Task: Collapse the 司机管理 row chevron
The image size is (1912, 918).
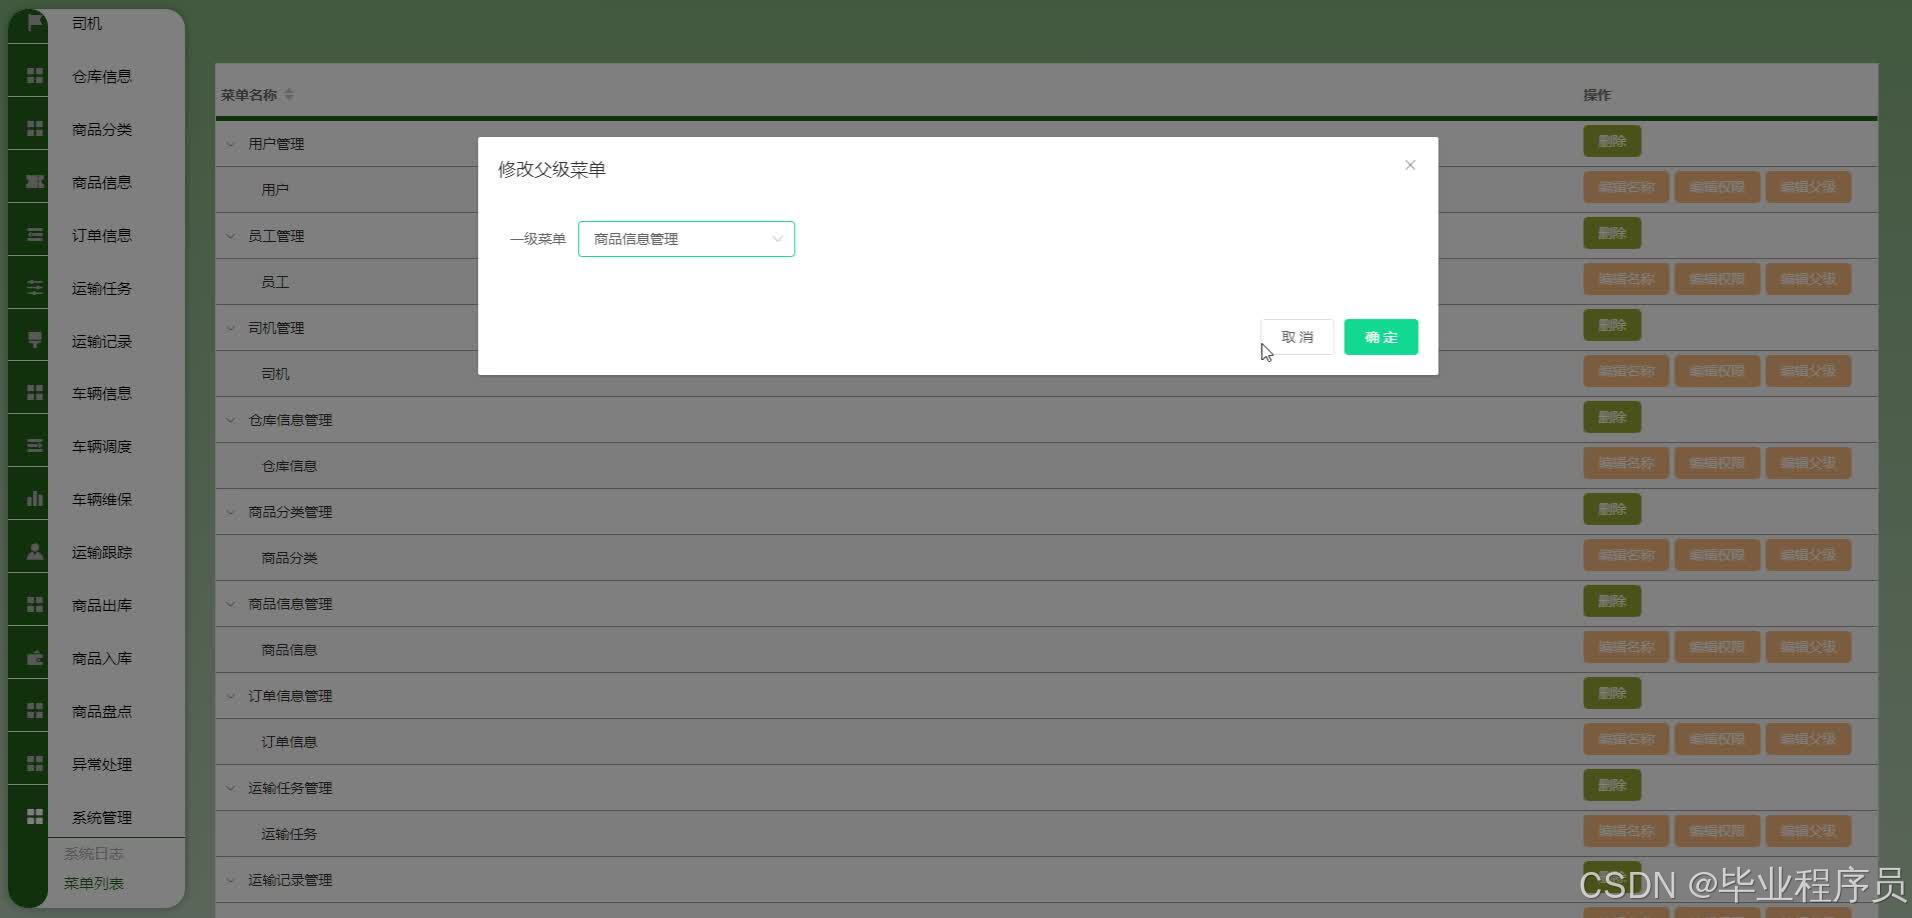Action: 230,328
